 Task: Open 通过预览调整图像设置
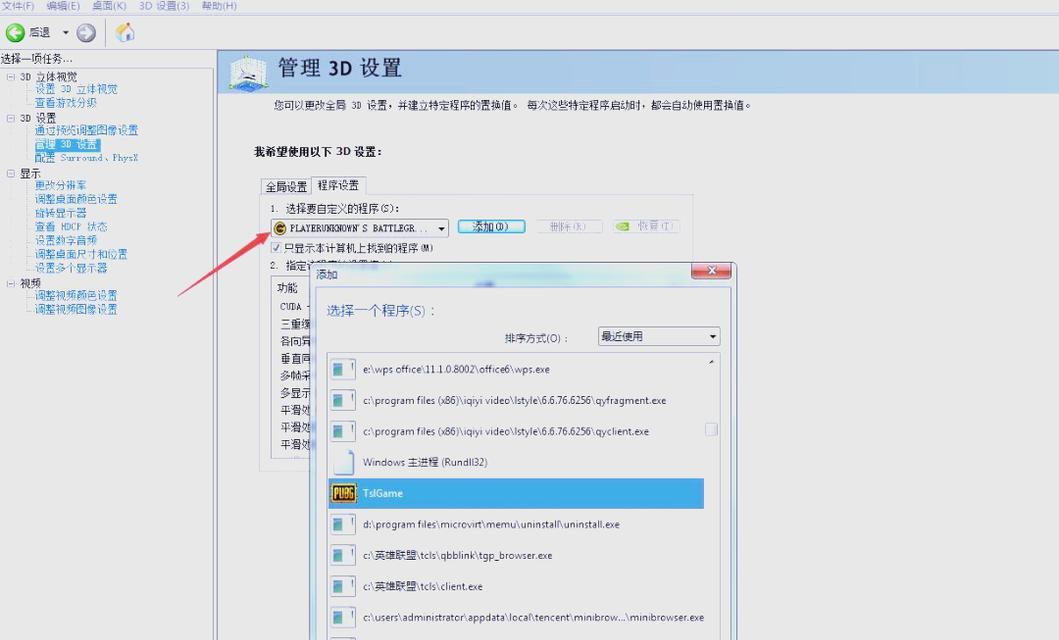click(x=86, y=130)
